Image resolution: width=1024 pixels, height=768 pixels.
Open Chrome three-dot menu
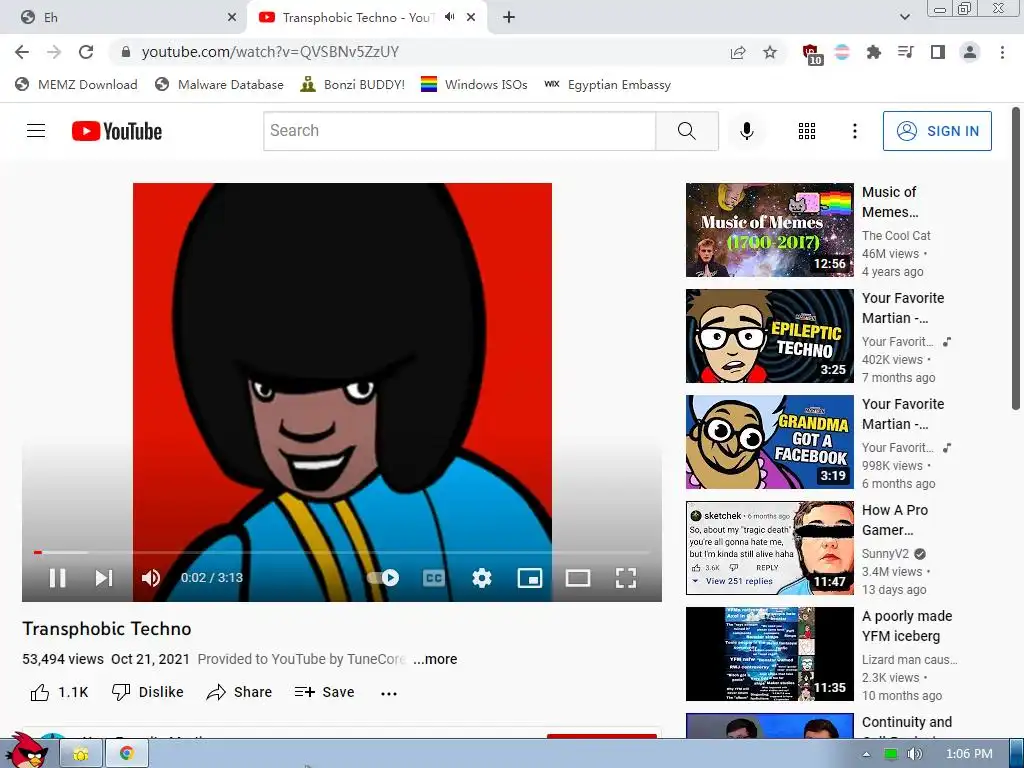pyautogui.click(x=1002, y=52)
